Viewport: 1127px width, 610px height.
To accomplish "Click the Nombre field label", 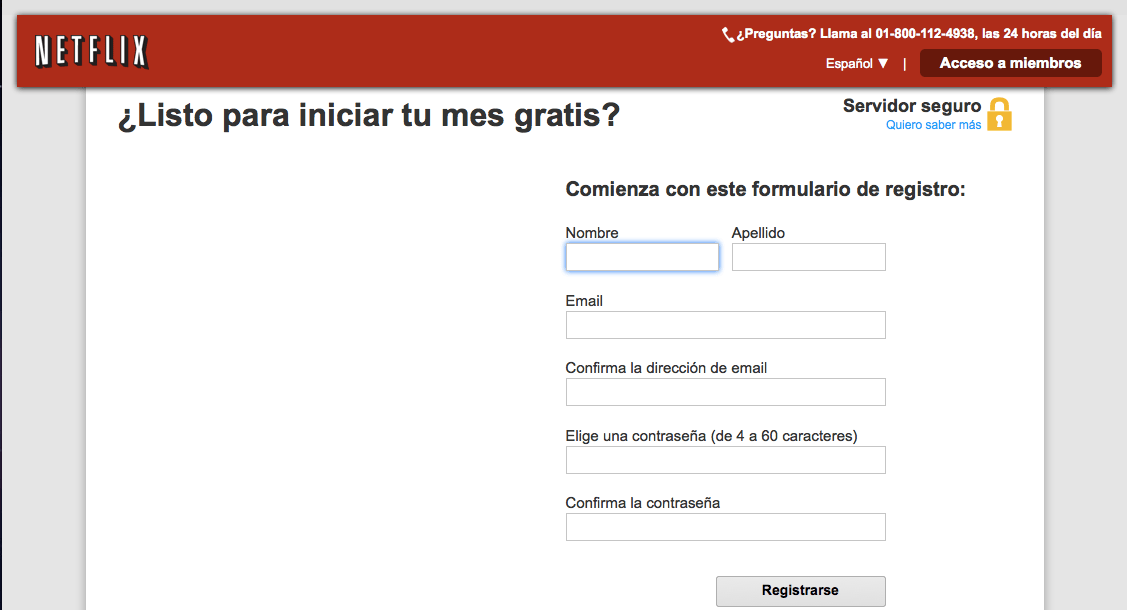I will pyautogui.click(x=592, y=233).
